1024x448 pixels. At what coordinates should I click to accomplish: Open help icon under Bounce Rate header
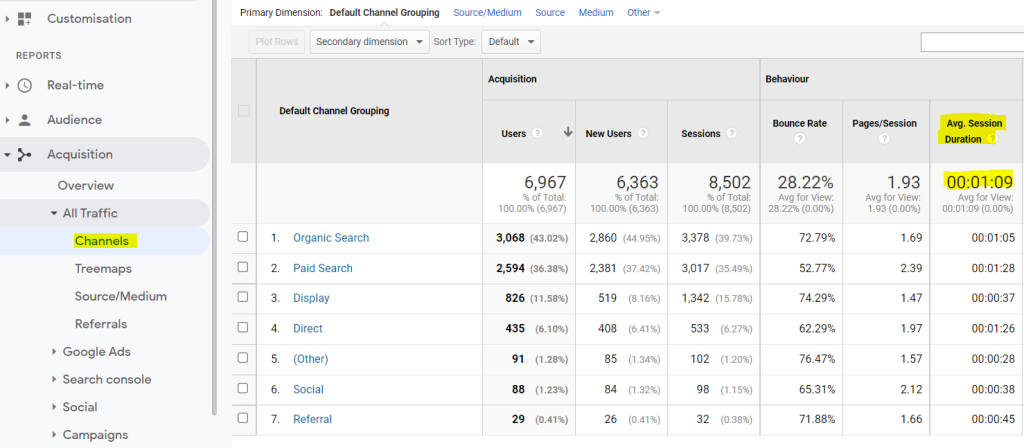800,139
